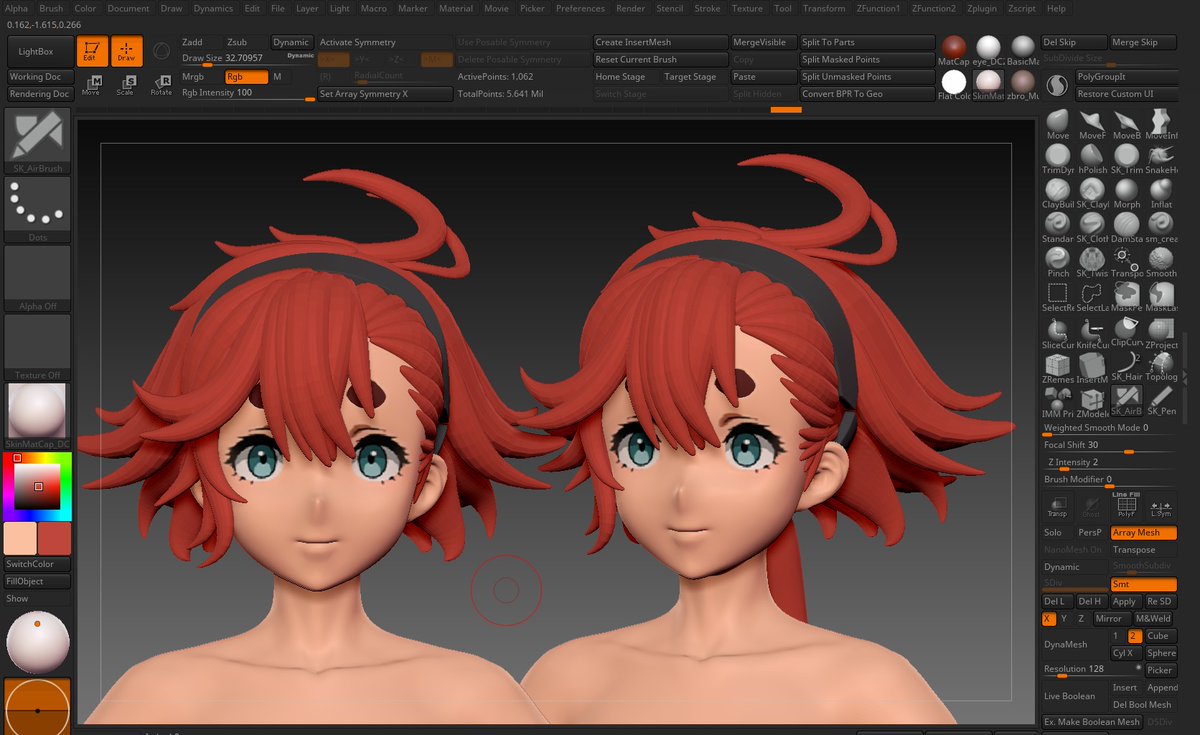
Task: Open the Render menu
Action: (x=630, y=8)
